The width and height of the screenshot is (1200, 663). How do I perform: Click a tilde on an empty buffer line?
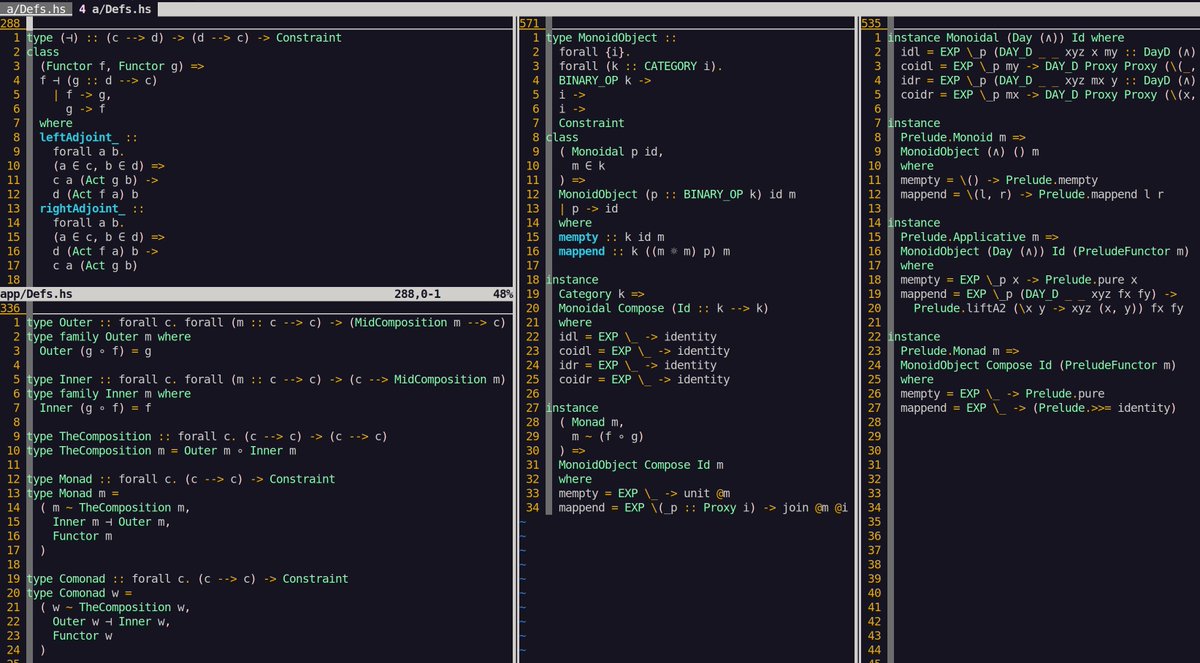521,550
